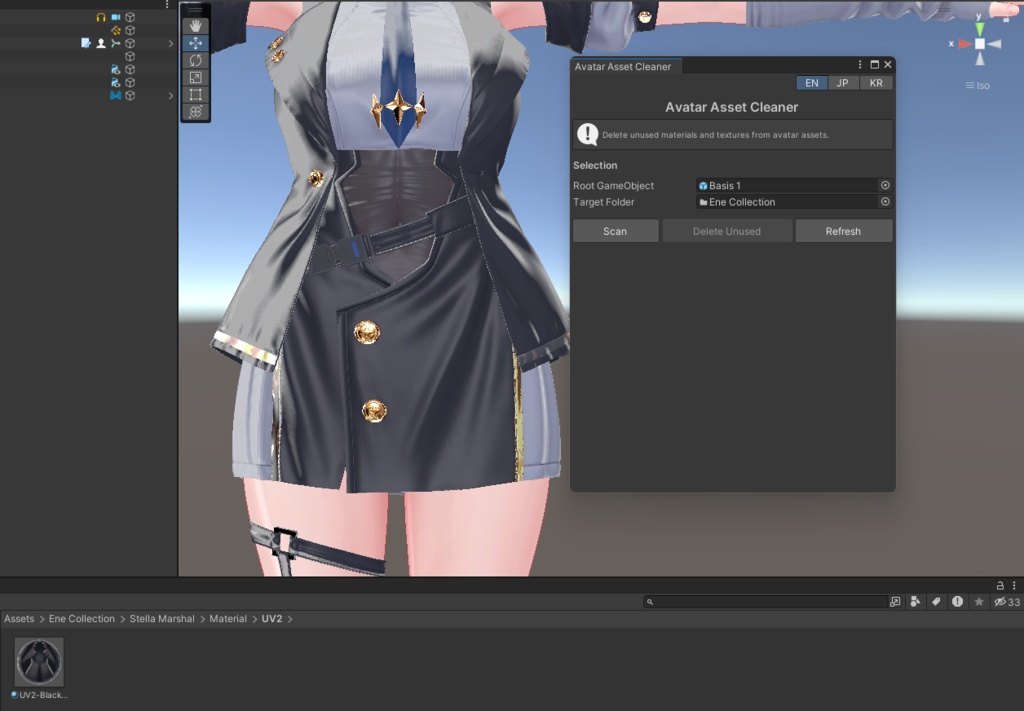Viewport: 1024px width, 711px height.
Task: Click the favorites star icon
Action: [x=978, y=601]
